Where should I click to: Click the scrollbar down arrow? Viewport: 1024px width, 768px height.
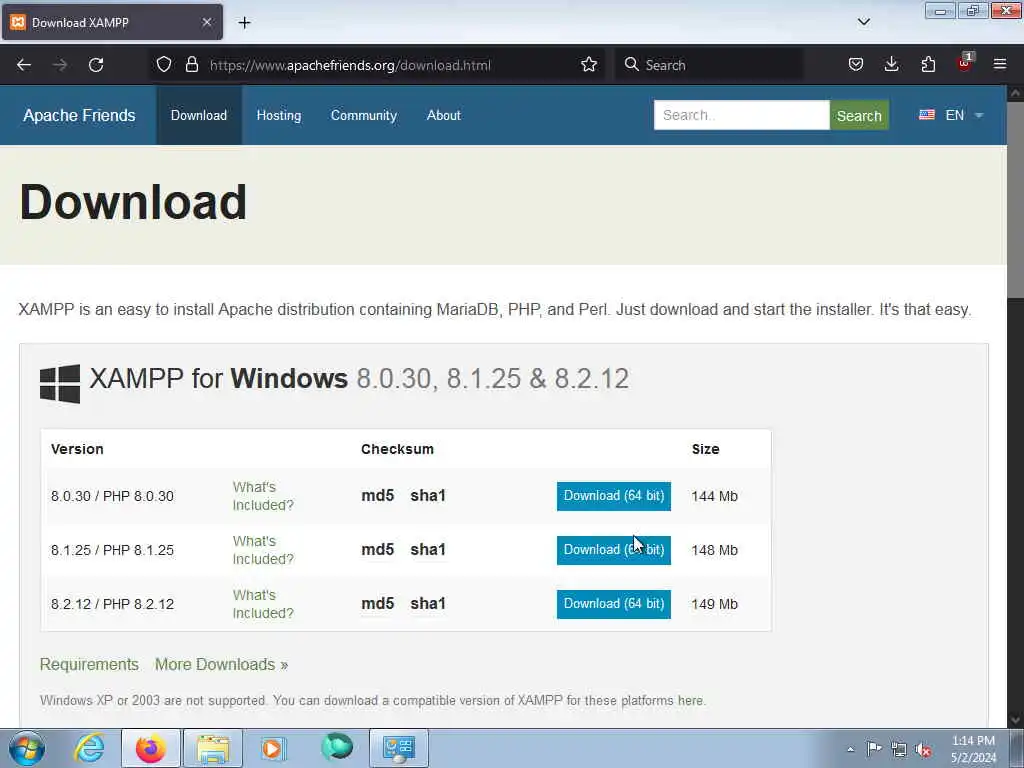[x=1016, y=720]
